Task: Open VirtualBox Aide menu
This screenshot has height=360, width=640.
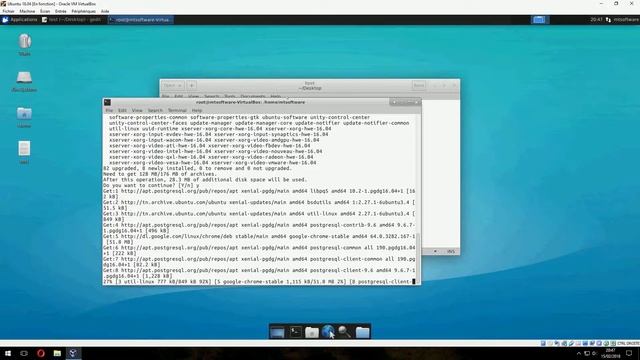Action: tap(105, 11)
